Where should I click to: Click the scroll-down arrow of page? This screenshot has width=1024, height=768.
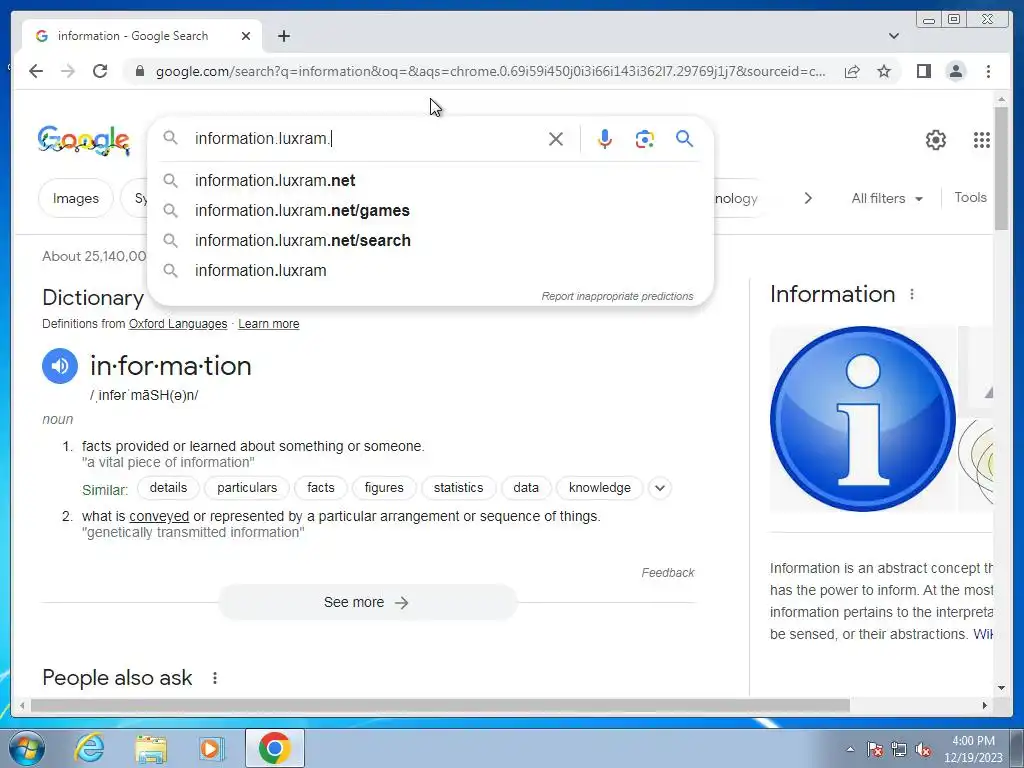pyautogui.click(x=1001, y=688)
